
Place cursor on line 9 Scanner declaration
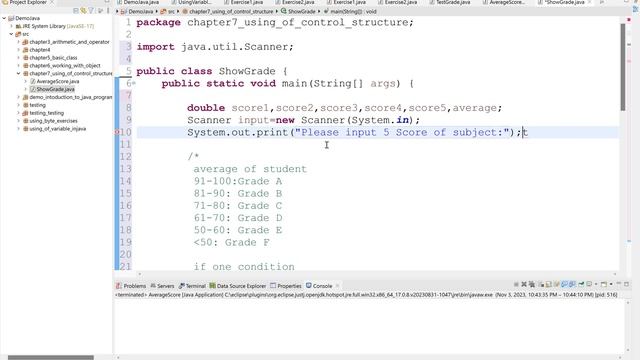[303, 120]
